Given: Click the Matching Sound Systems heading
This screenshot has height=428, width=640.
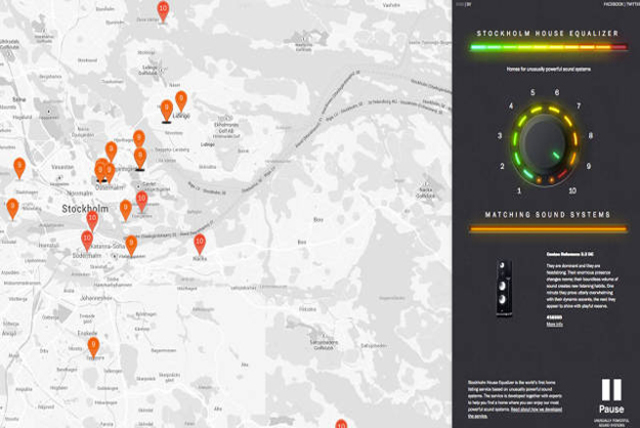Looking at the screenshot, I should click(547, 215).
